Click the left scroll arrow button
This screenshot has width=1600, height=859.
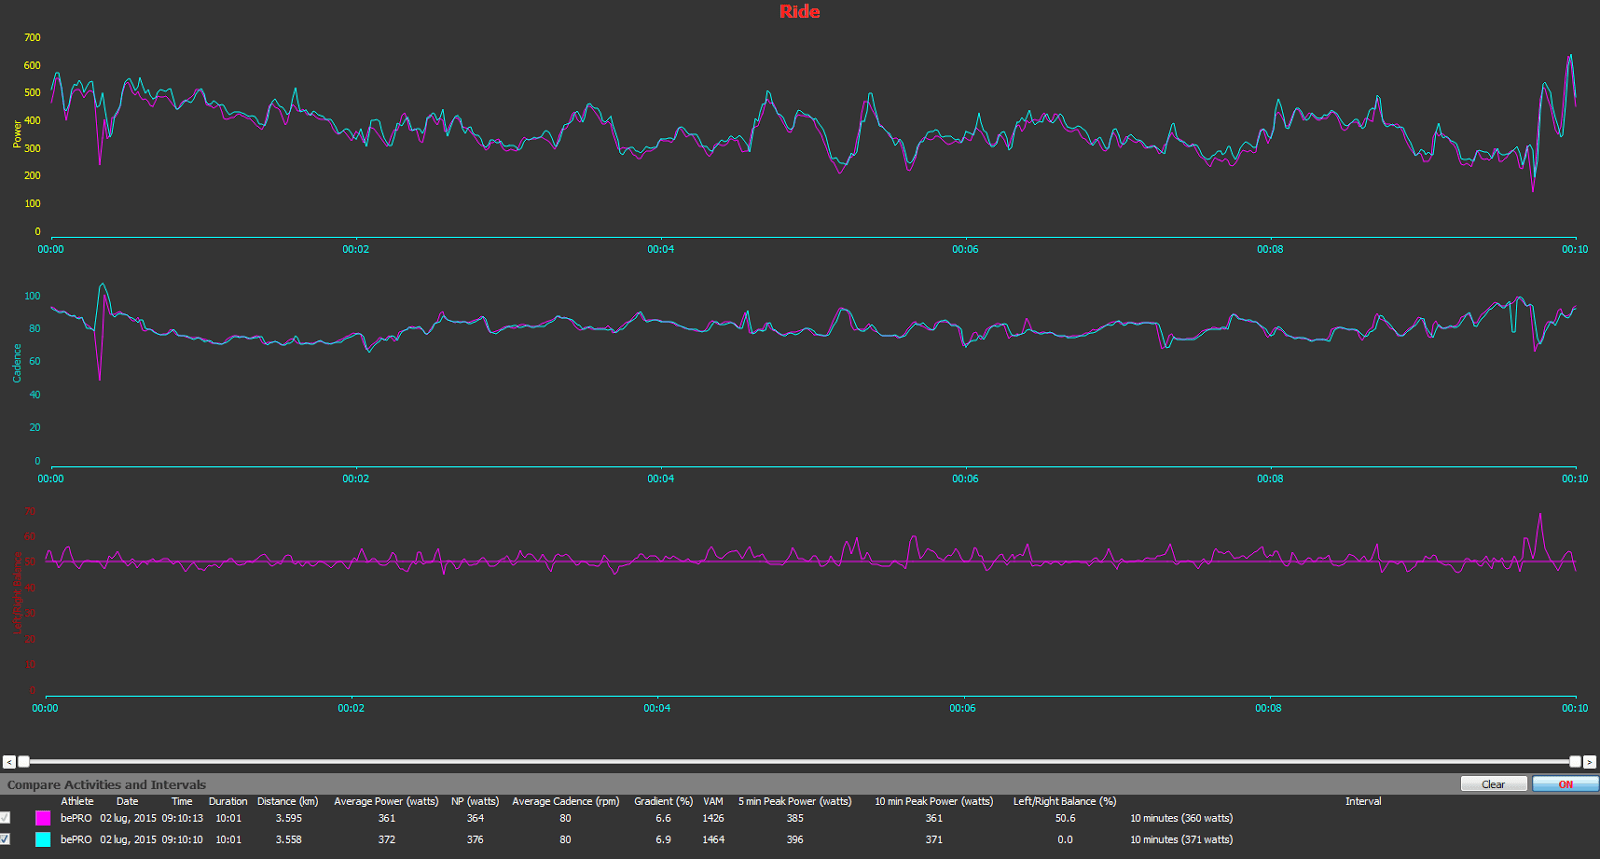coord(9,762)
